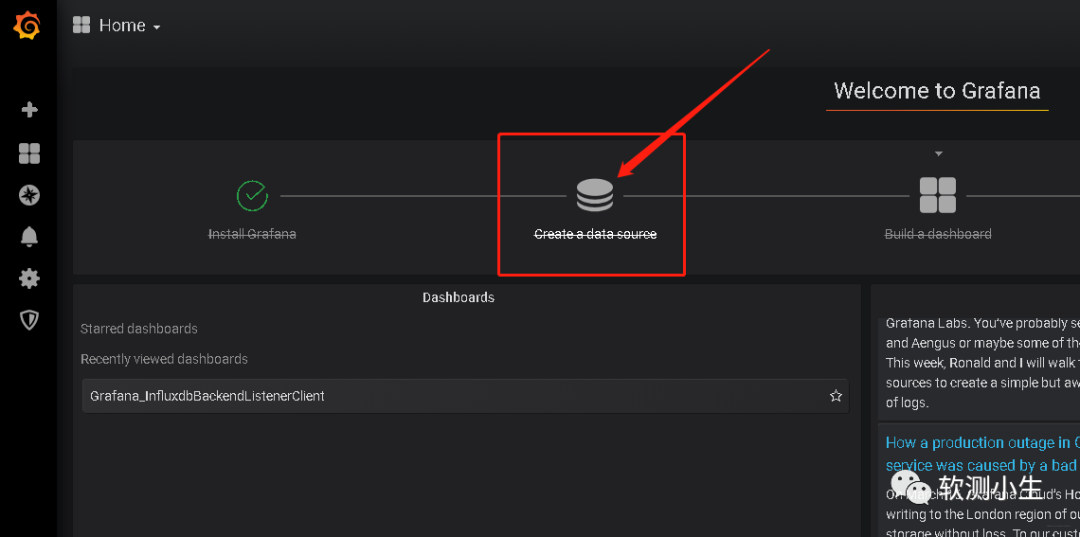Click the Build a dashboard label
Image resolution: width=1080 pixels, height=537 pixels.
tap(937, 234)
